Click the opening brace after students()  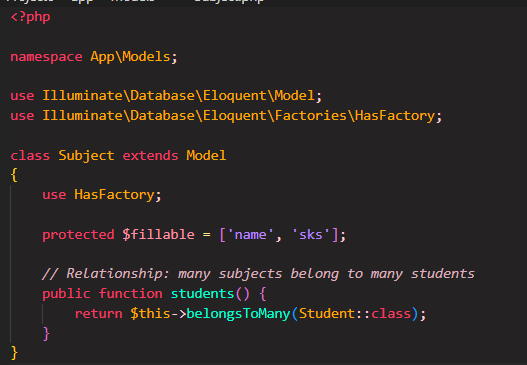pos(263,294)
